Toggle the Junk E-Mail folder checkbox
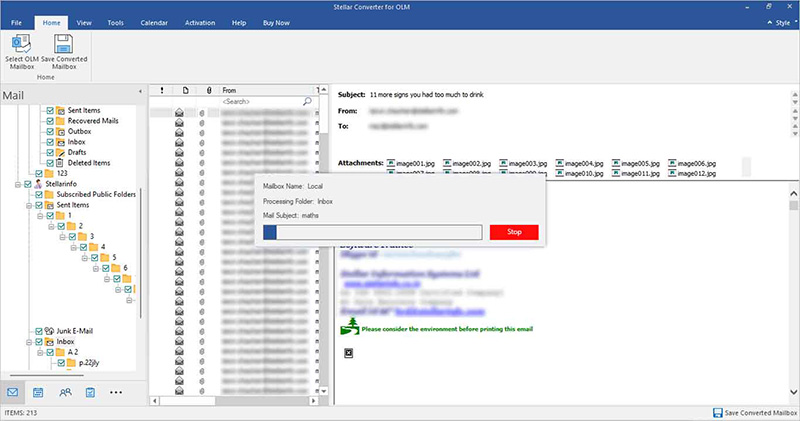The width and height of the screenshot is (800, 421). click(x=37, y=330)
